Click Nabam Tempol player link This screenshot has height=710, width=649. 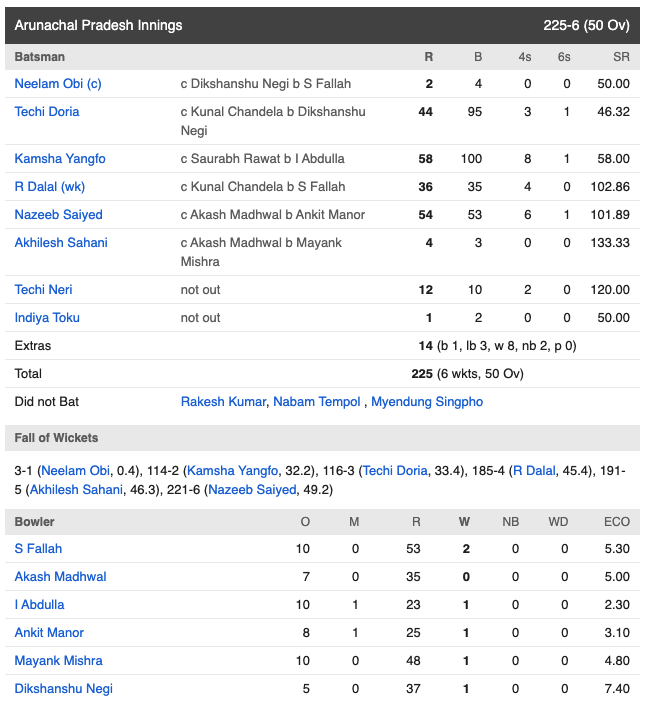tap(317, 402)
